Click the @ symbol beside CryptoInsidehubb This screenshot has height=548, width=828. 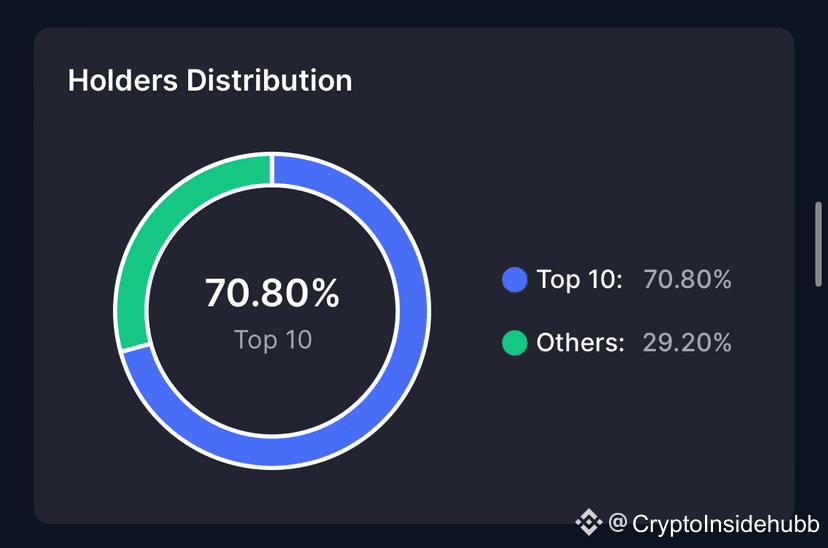pyautogui.click(x=617, y=523)
